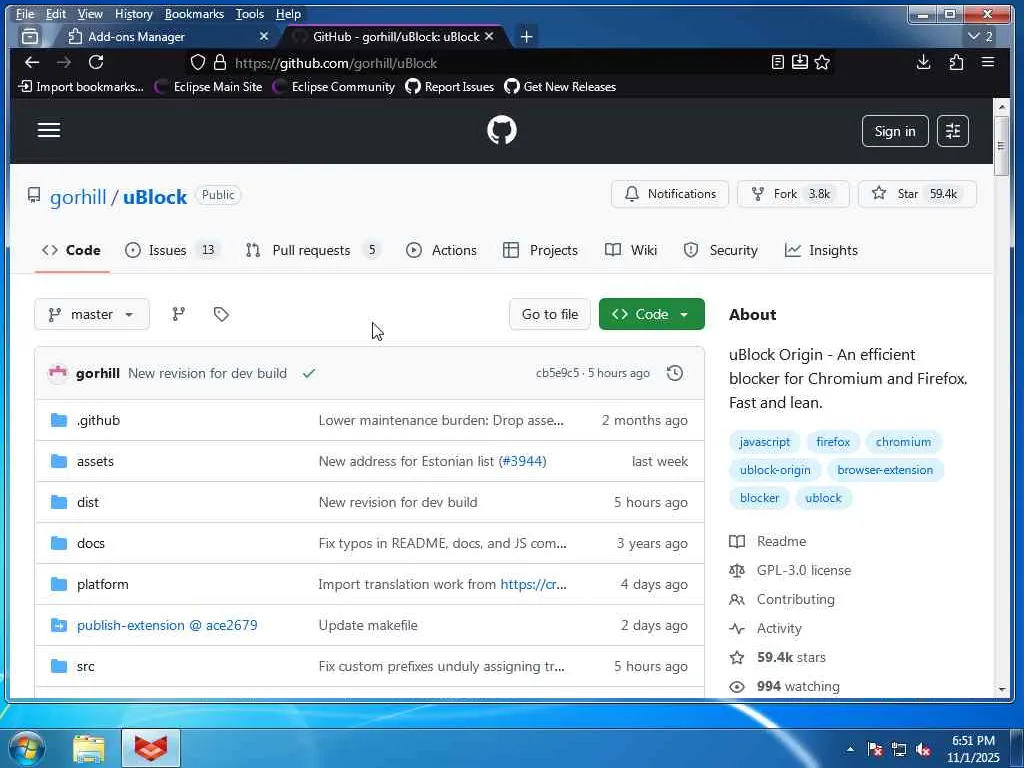Close the GitHub uBlock tab
Screen dimensions: 1024x768
coord(488,37)
